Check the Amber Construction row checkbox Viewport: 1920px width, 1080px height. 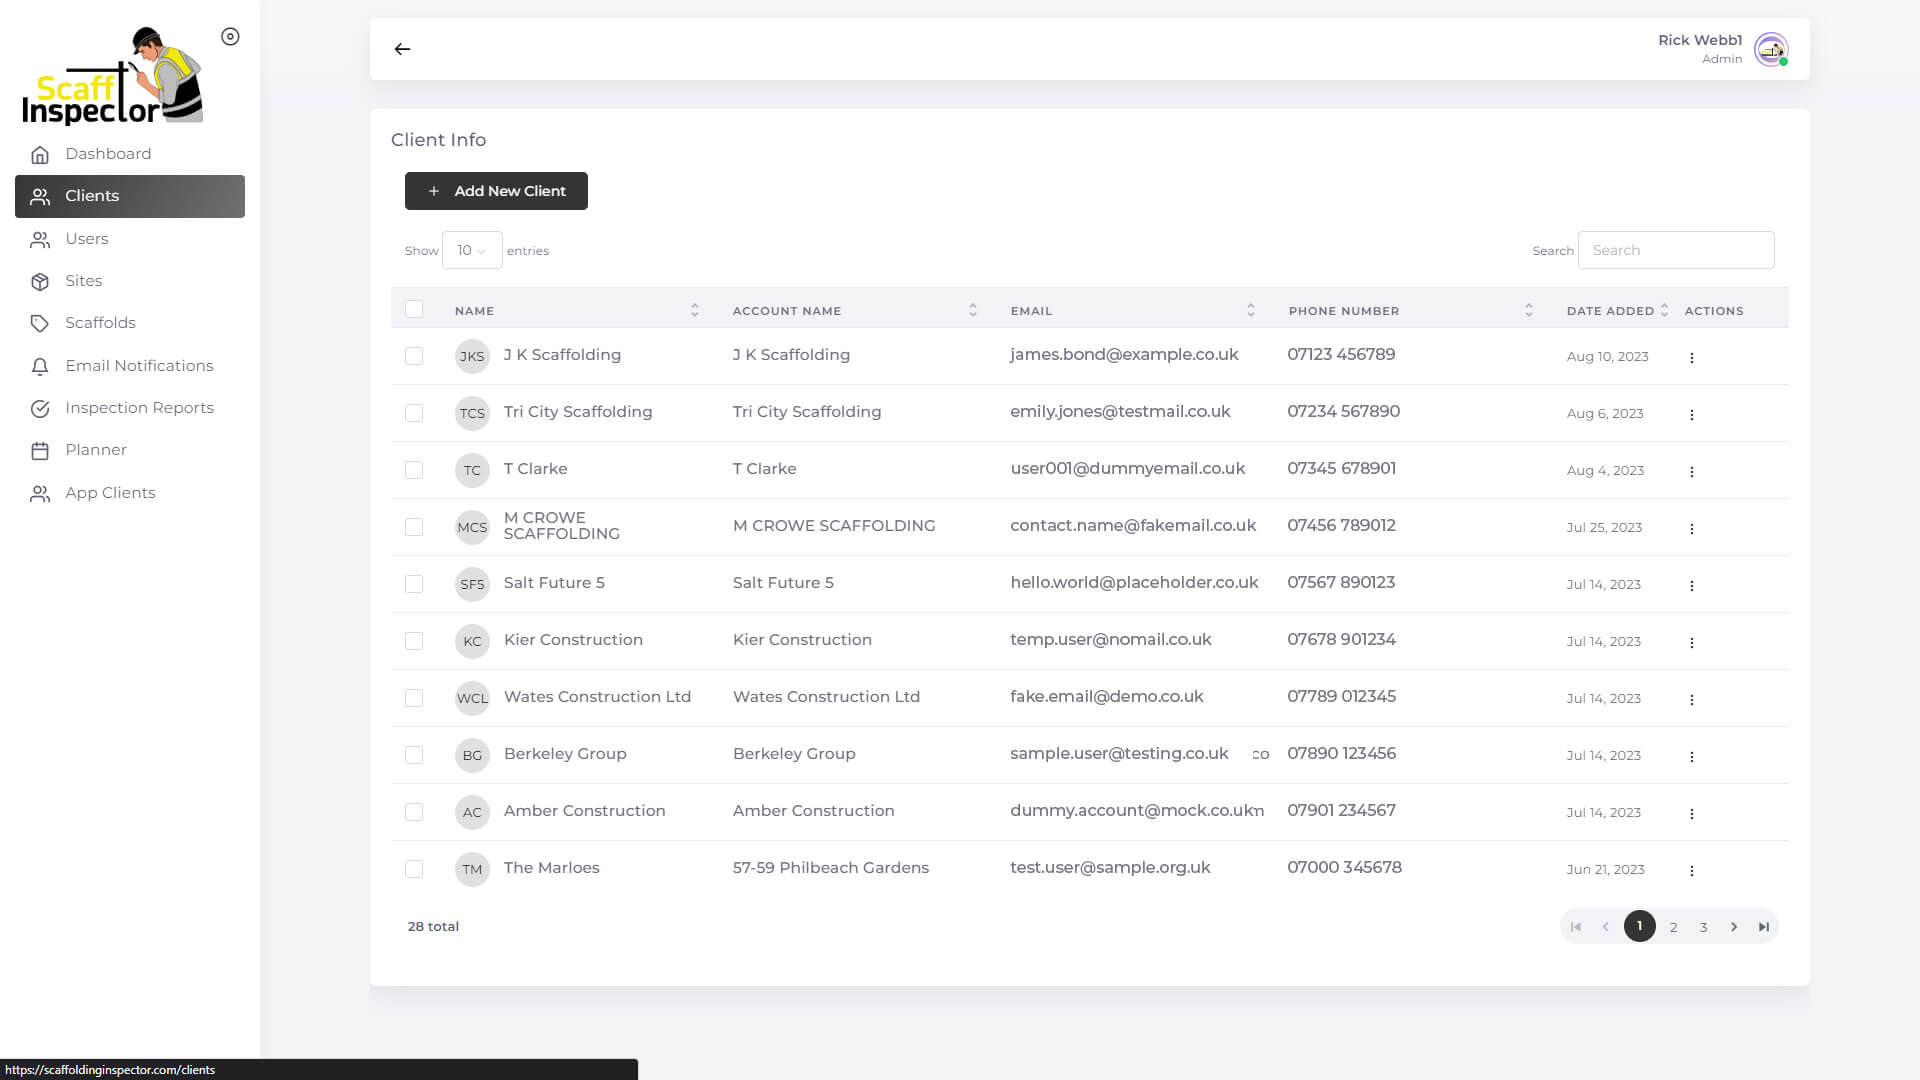[x=414, y=812]
